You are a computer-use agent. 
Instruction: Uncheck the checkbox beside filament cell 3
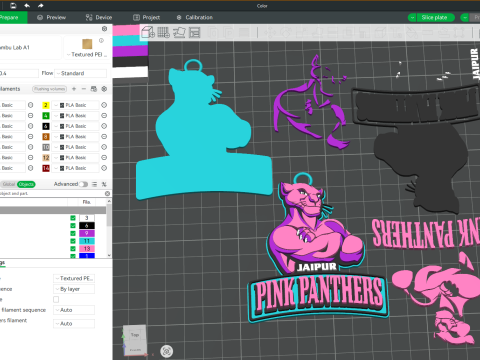[73, 218]
